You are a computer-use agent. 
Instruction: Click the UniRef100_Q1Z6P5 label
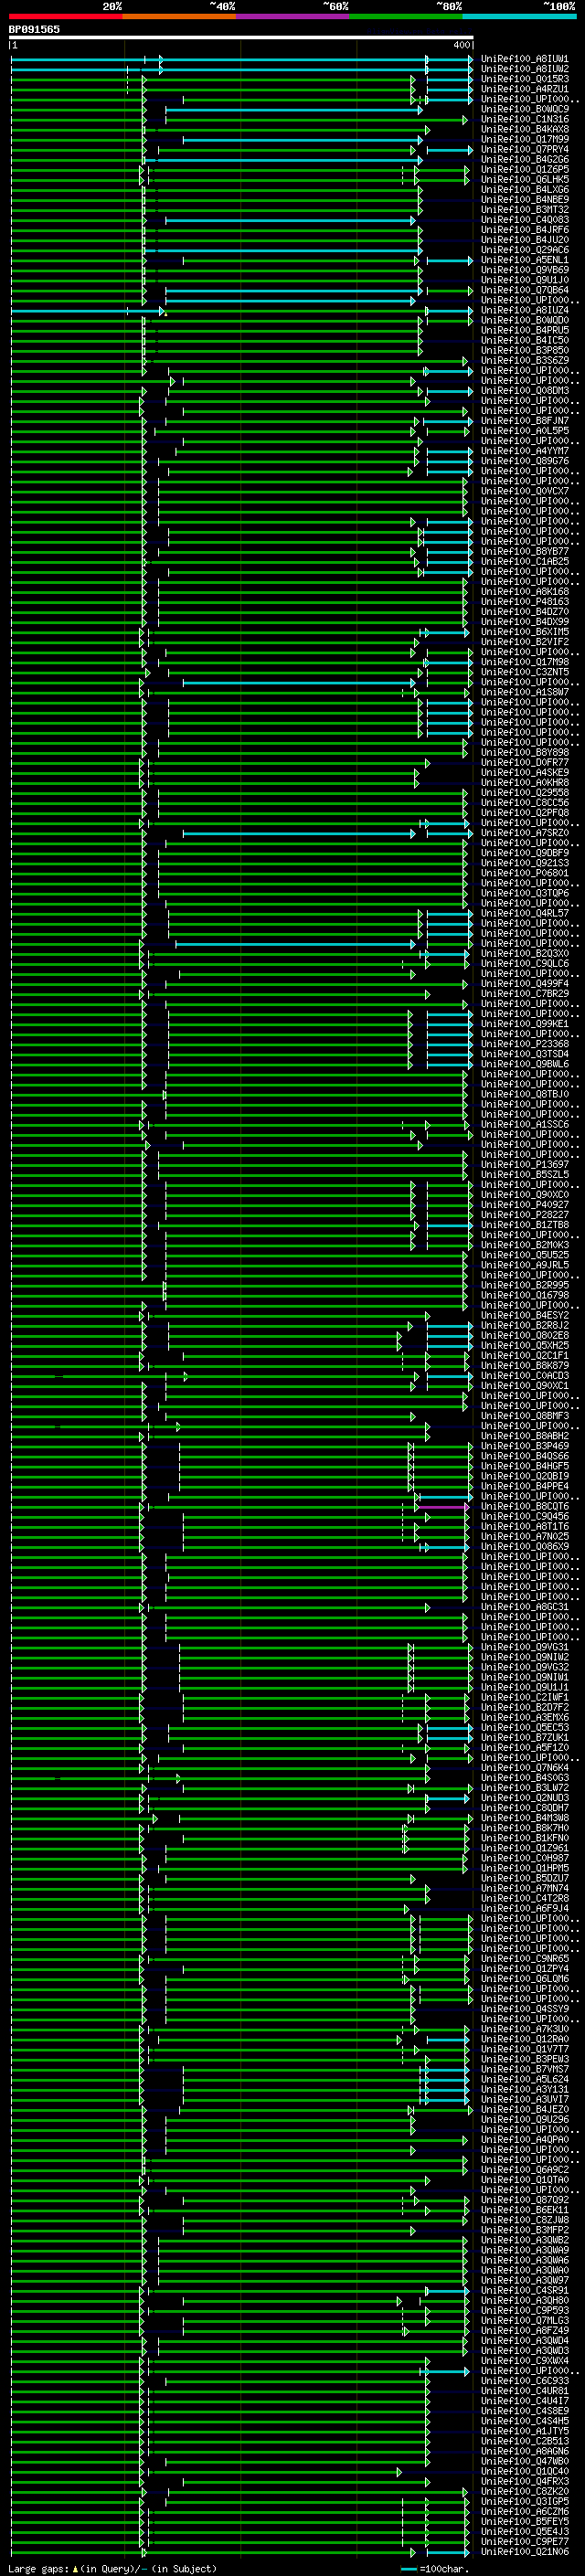[x=524, y=169]
